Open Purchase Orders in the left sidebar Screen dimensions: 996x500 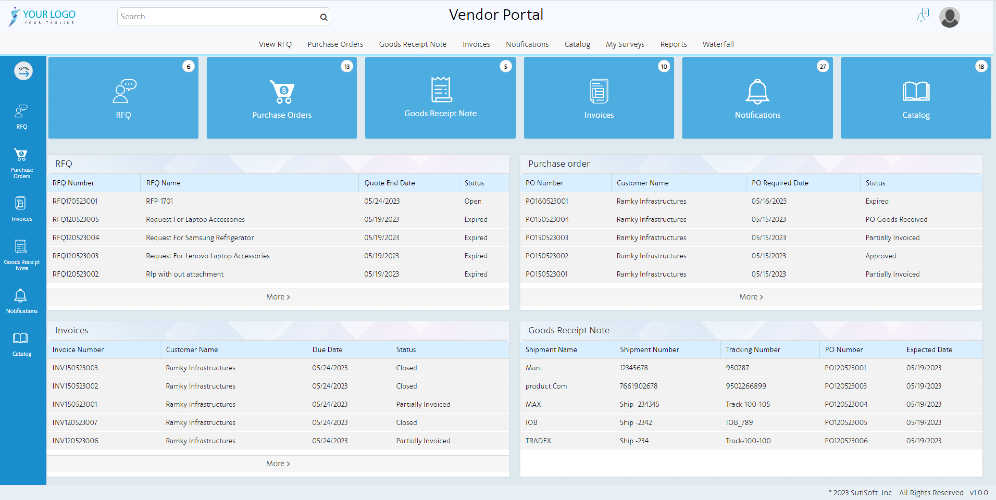click(22, 163)
